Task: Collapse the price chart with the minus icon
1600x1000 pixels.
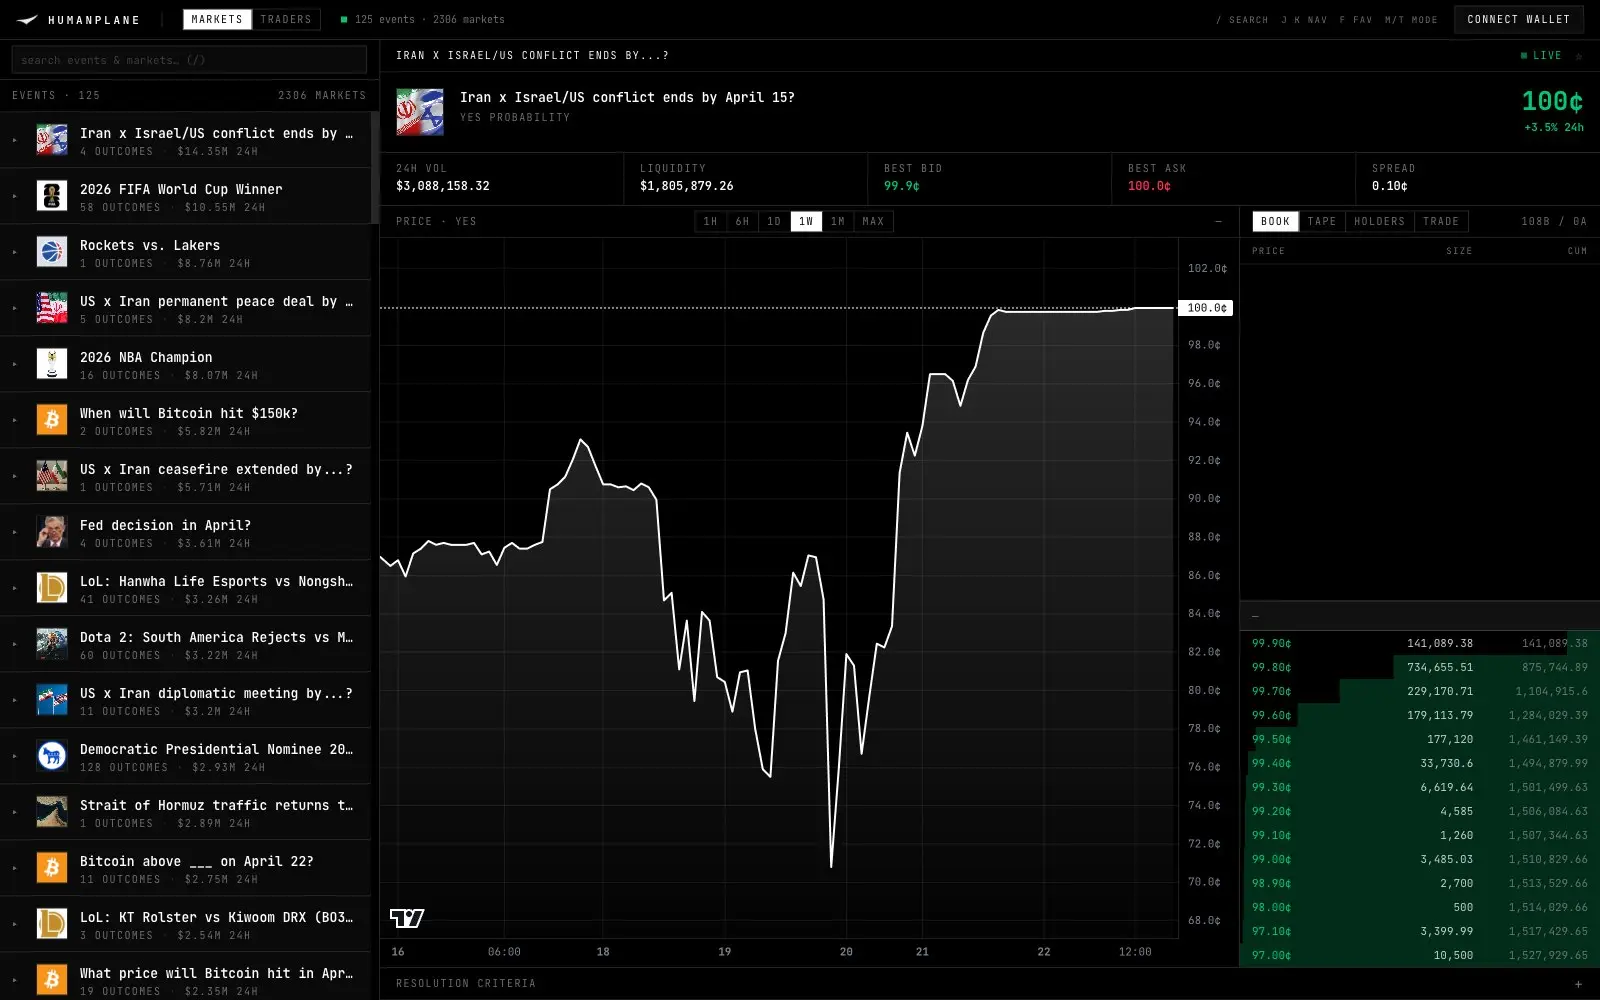Action: pos(1218,222)
